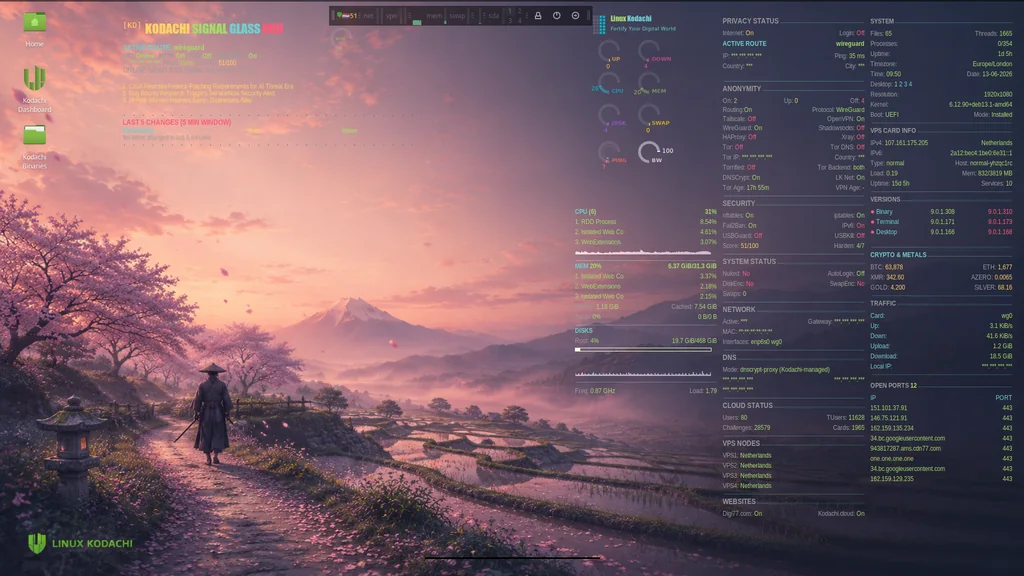Click the vpn indicator in top panel
This screenshot has height=576, width=1024.
click(x=391, y=16)
